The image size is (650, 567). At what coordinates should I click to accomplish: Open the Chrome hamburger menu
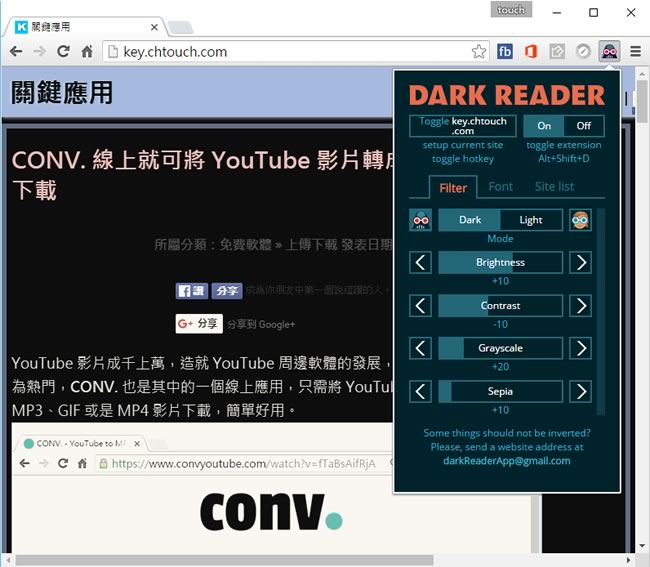[x=634, y=51]
